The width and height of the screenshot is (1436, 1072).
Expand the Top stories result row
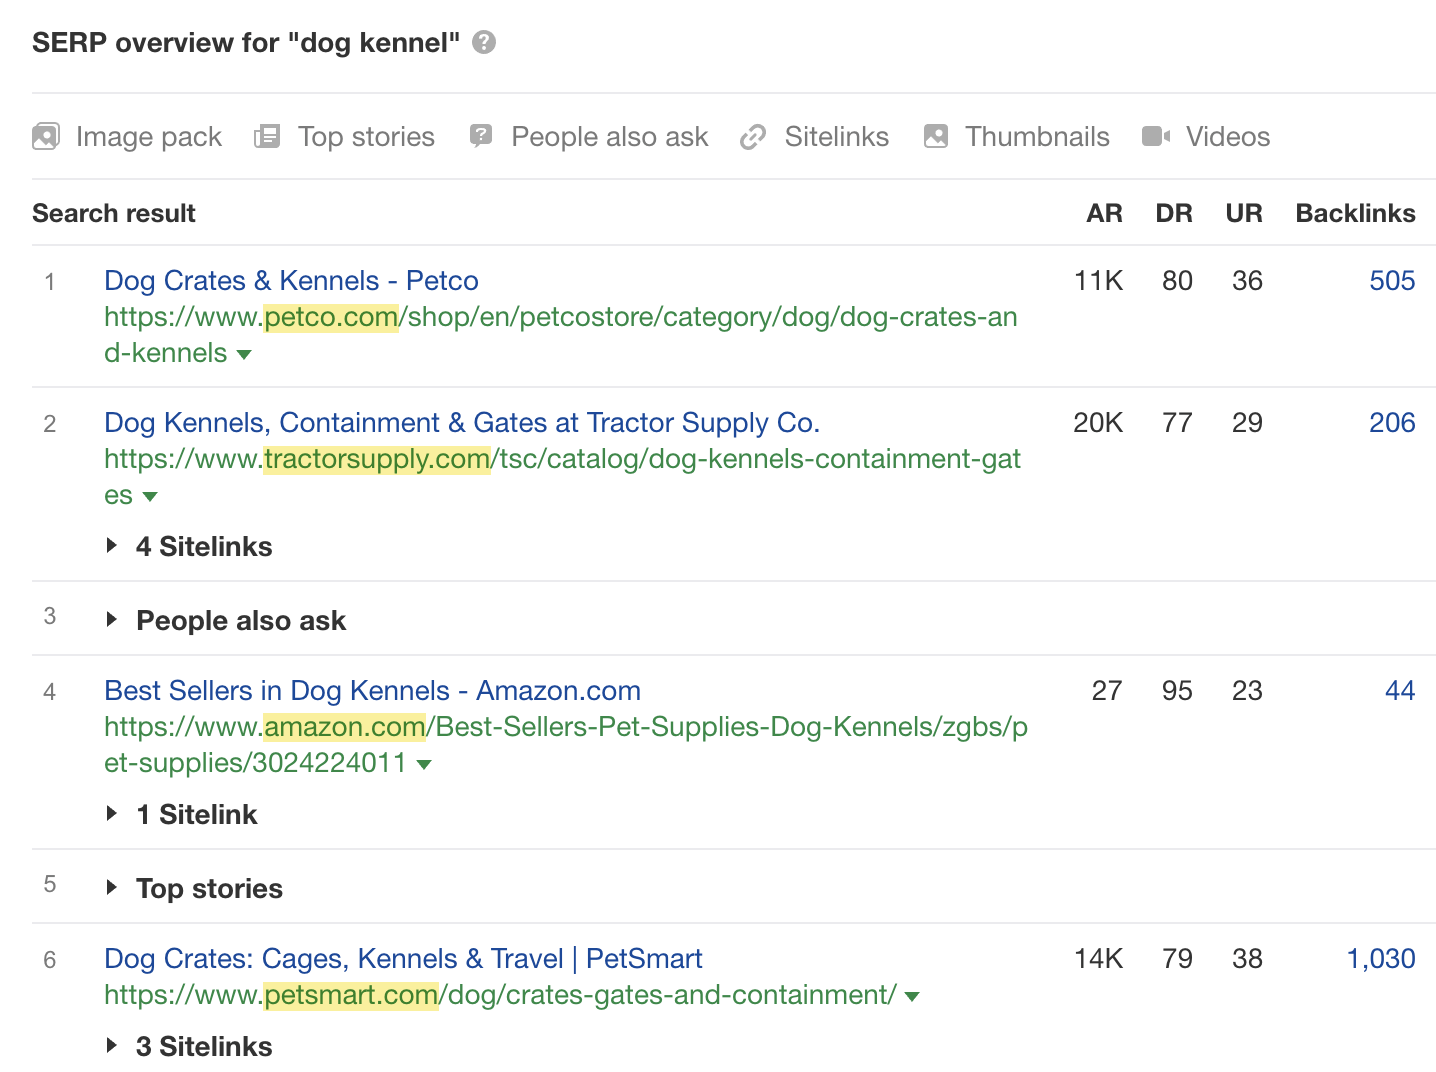(112, 888)
